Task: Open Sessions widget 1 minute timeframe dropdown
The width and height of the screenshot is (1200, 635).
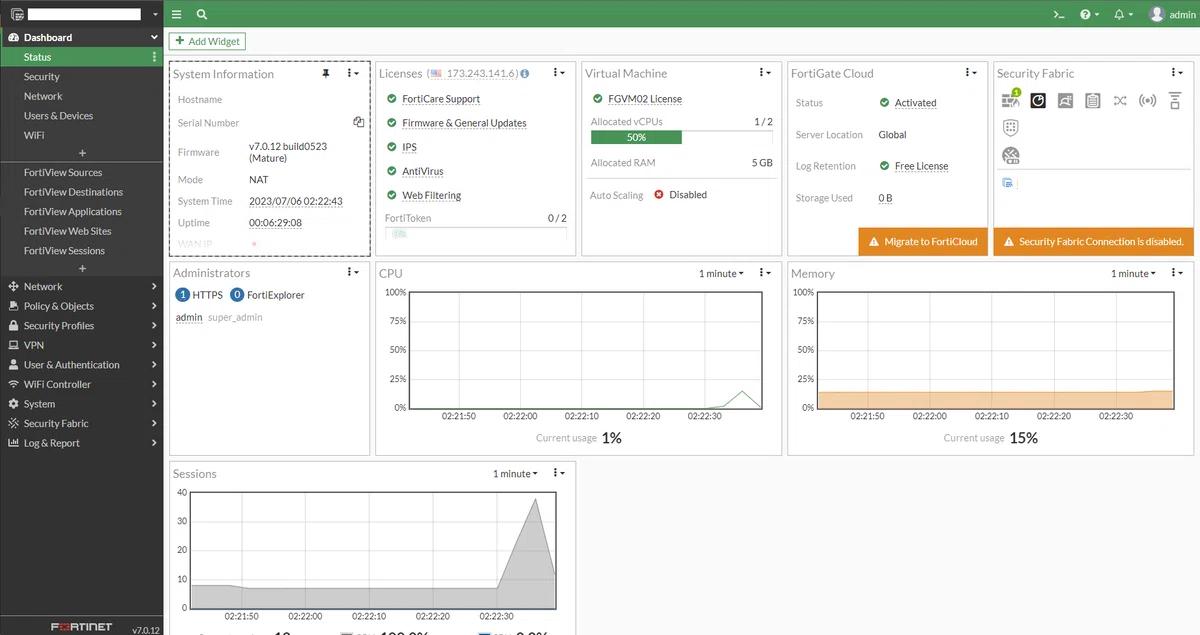Action: (x=515, y=473)
